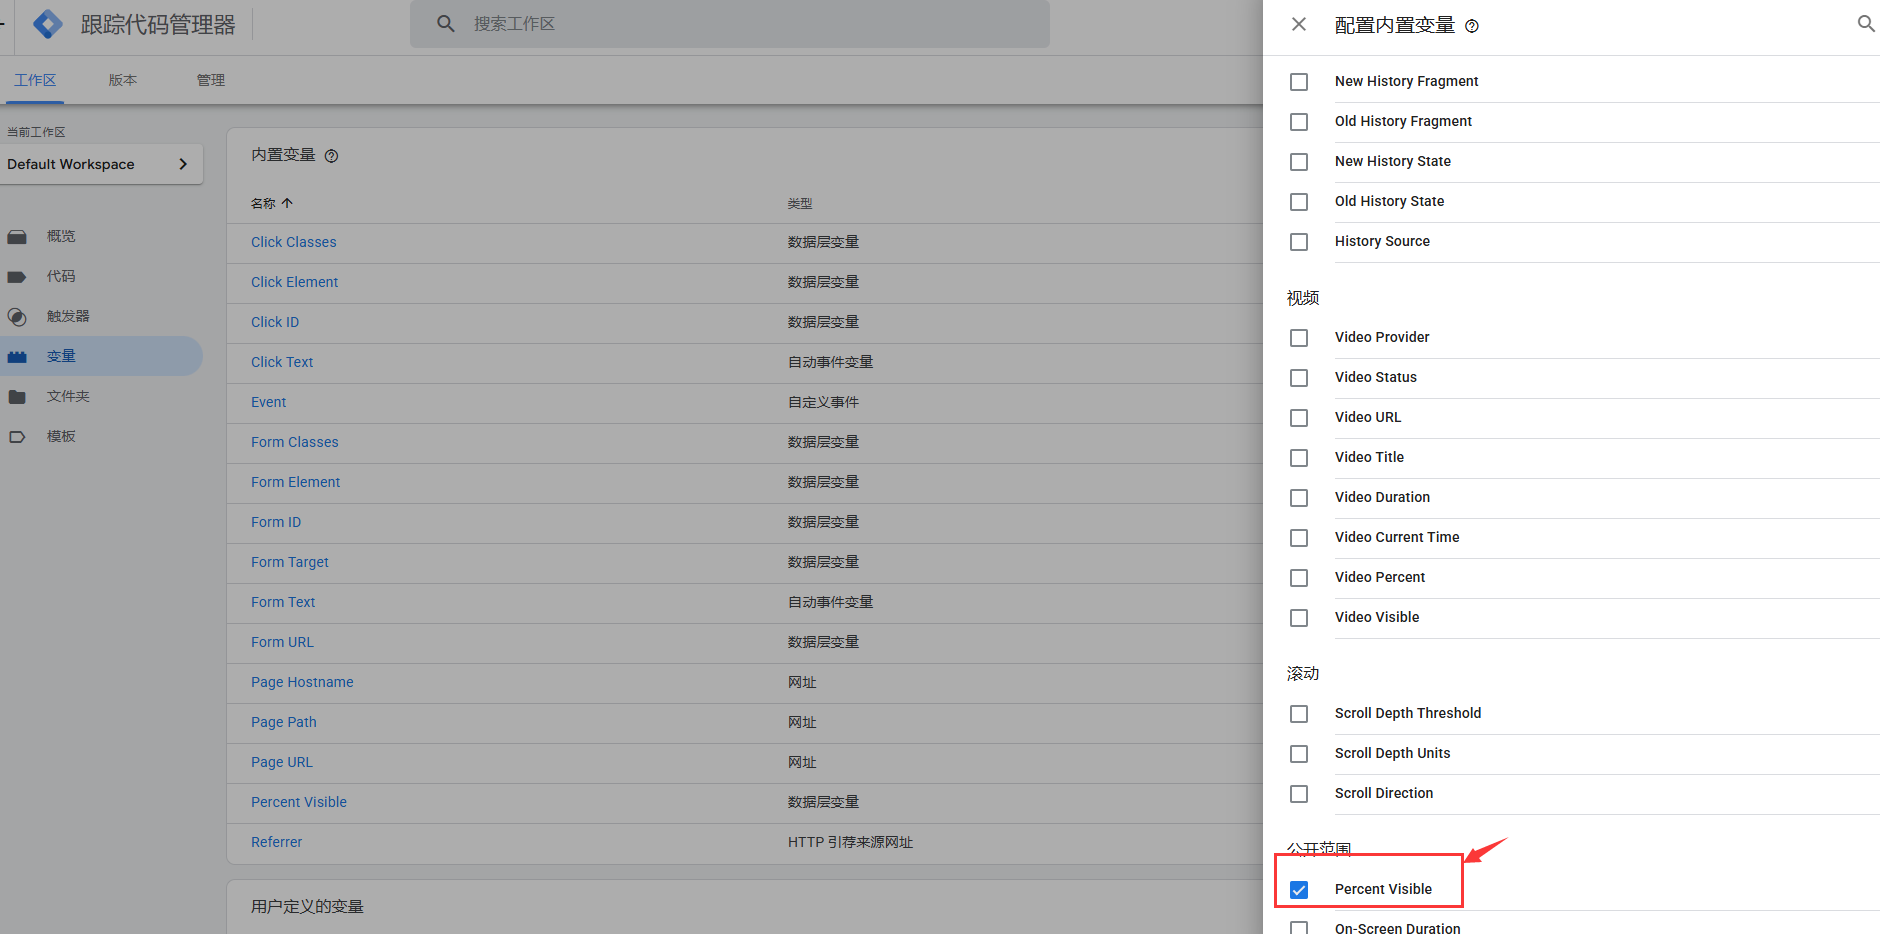Open 触发器 in the left menu
The width and height of the screenshot is (1880, 934).
[x=68, y=316]
